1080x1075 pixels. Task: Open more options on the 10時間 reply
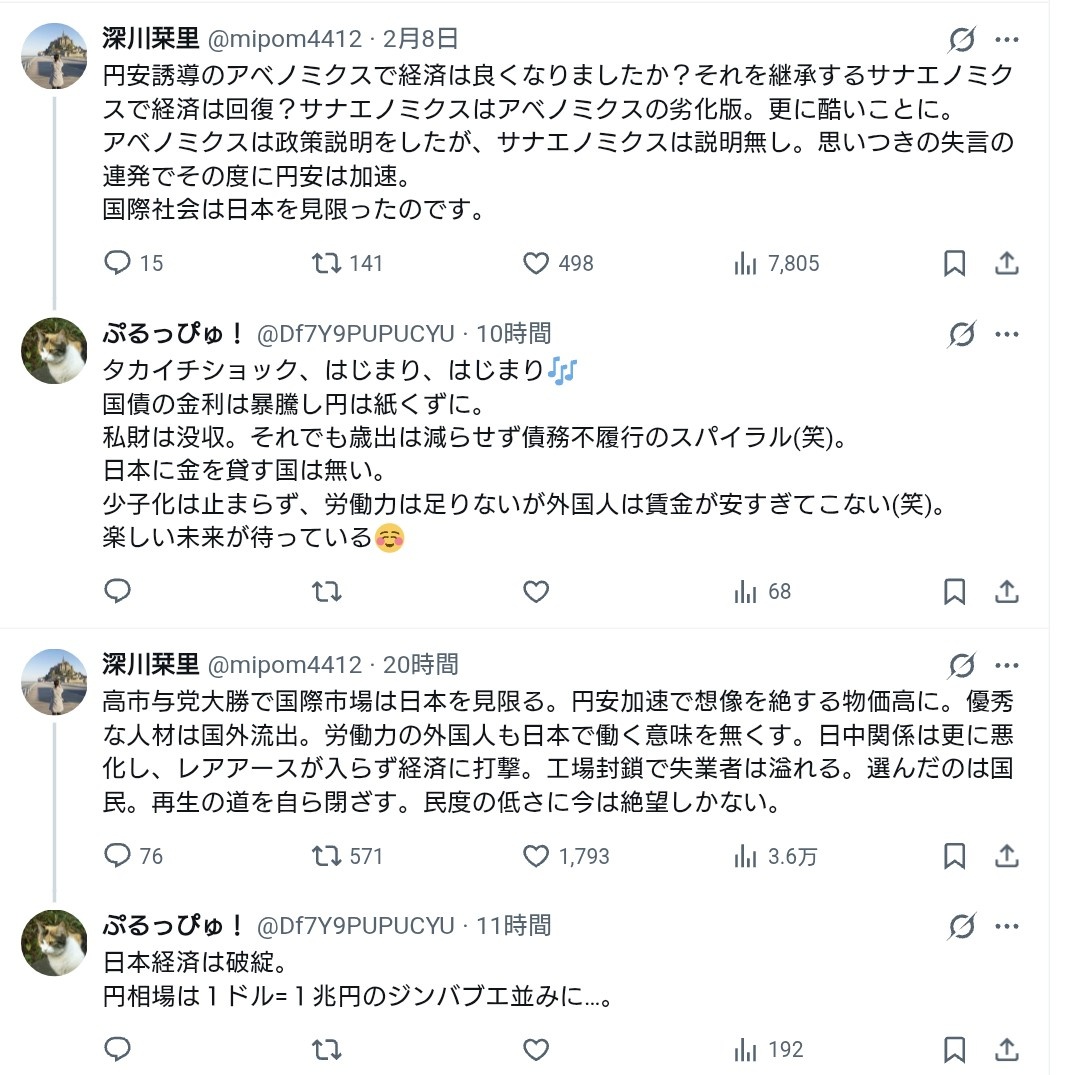[1007, 334]
